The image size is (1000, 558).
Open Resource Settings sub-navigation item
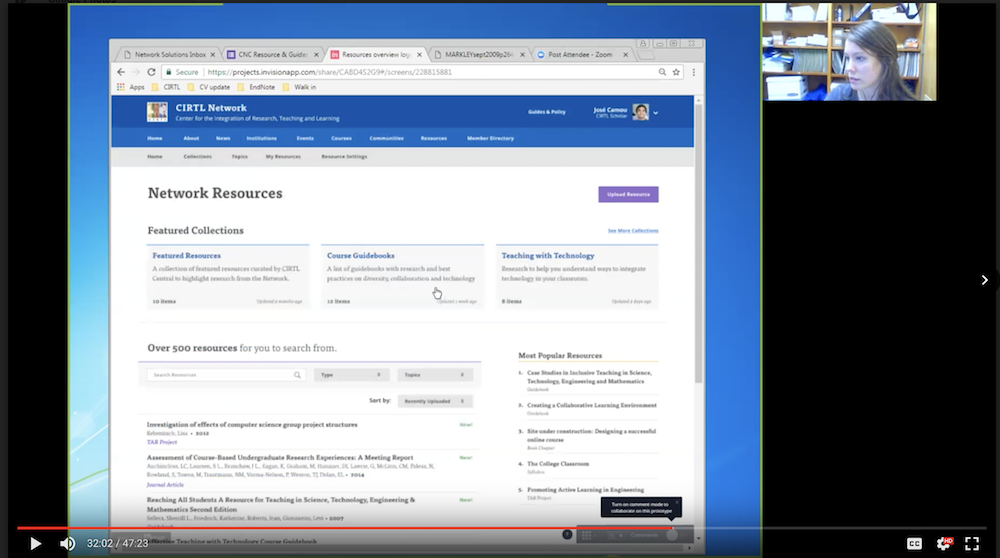[344, 157]
